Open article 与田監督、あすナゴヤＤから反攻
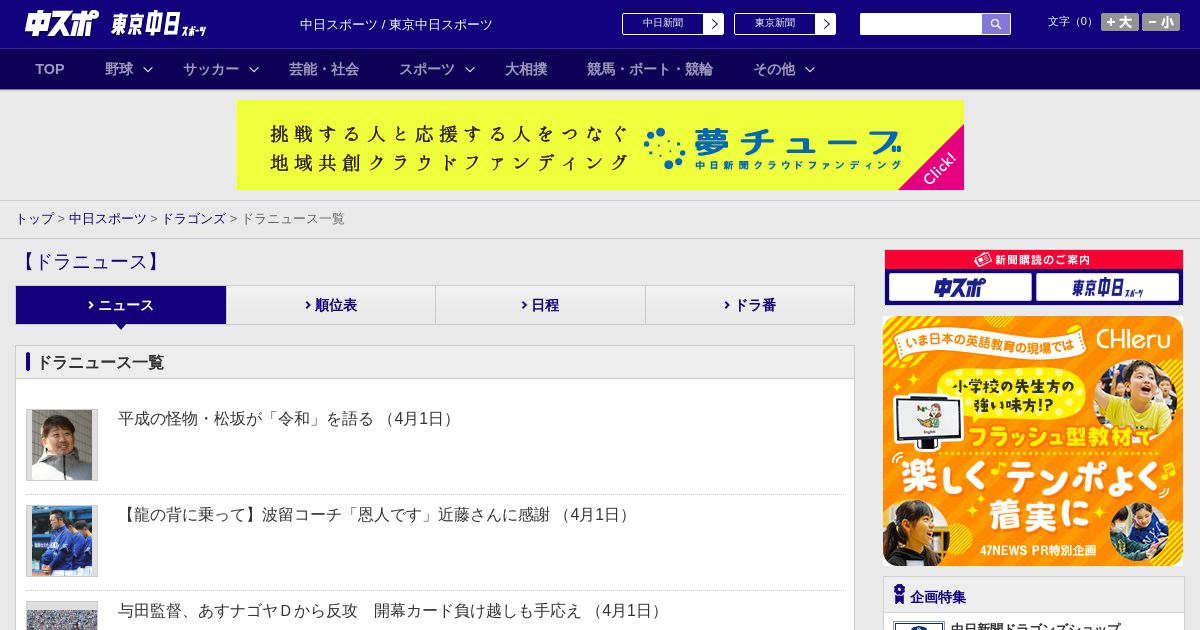 click(392, 611)
